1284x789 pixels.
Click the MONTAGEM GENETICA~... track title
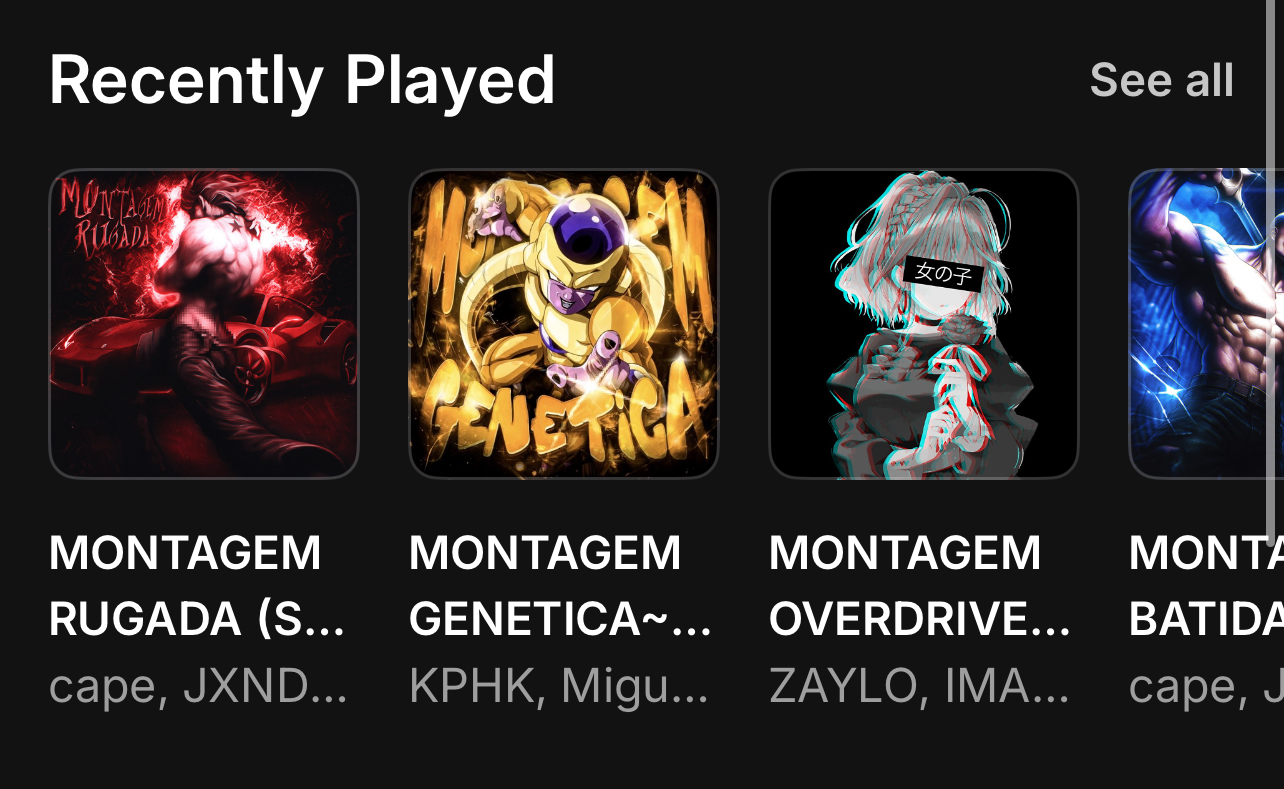[560, 586]
